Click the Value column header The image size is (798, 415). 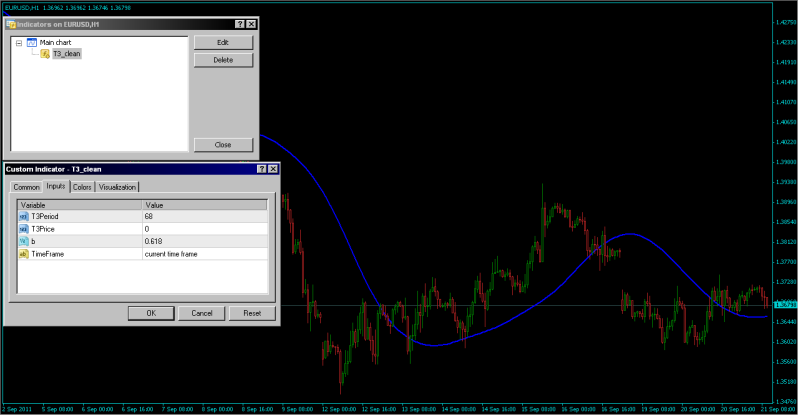205,205
